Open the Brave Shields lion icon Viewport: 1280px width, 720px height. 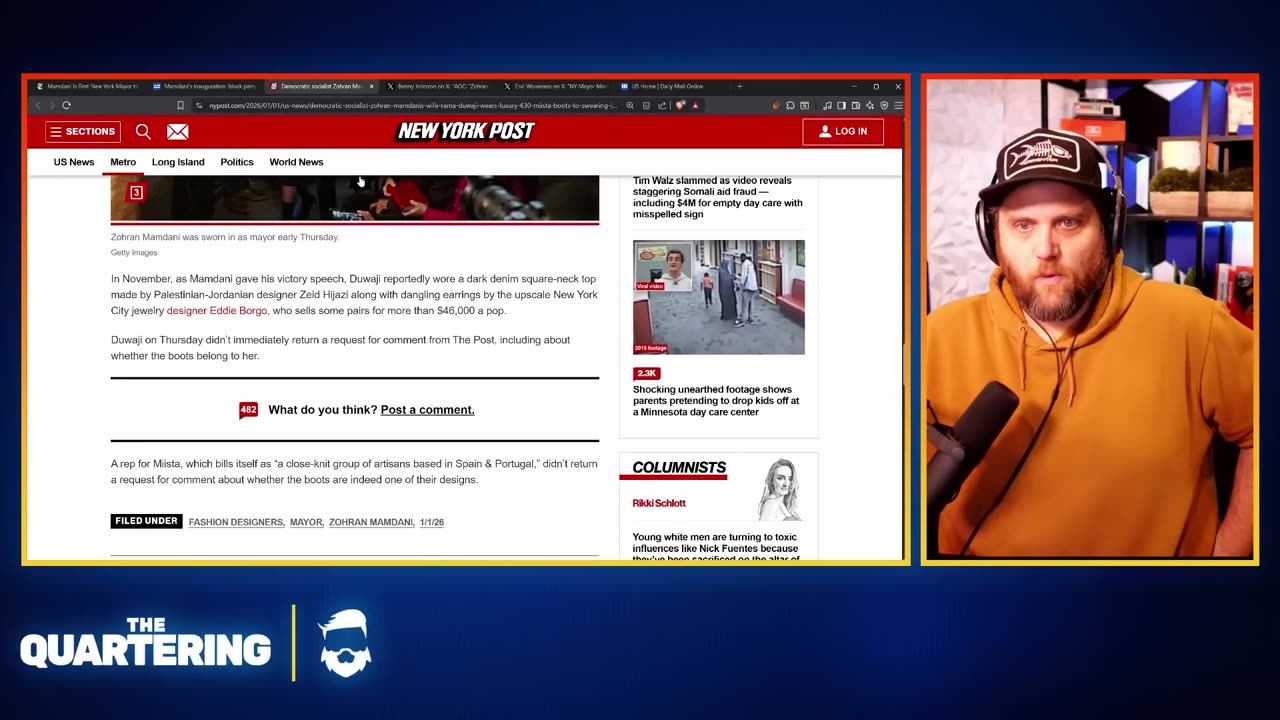[681, 105]
